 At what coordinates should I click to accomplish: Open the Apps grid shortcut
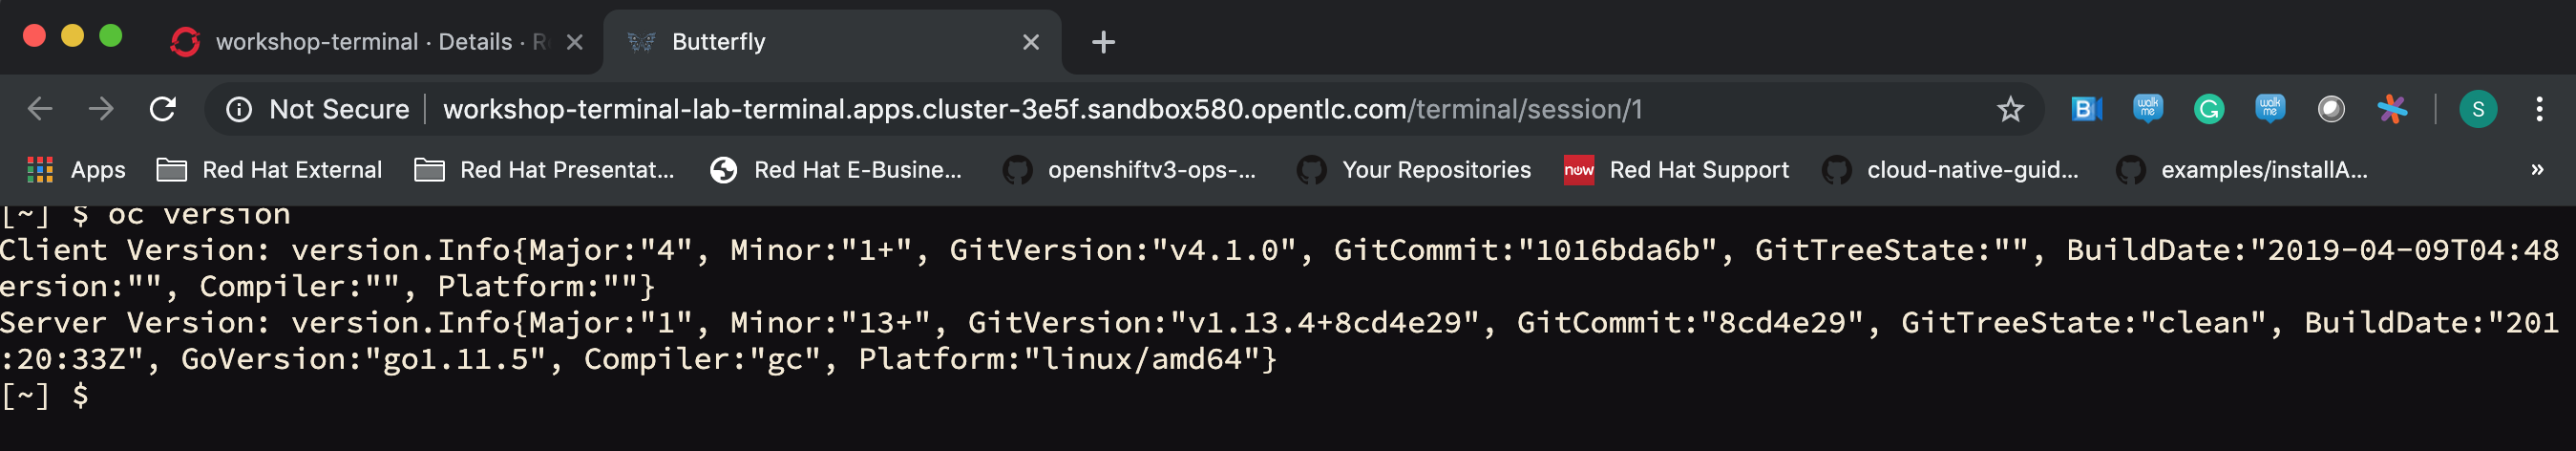pos(76,170)
